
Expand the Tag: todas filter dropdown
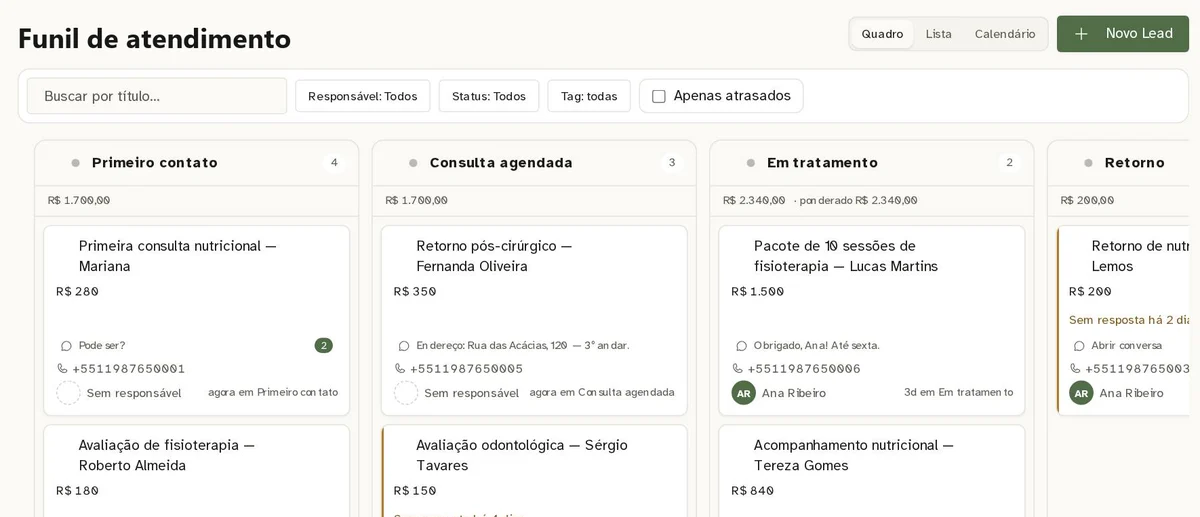point(589,96)
